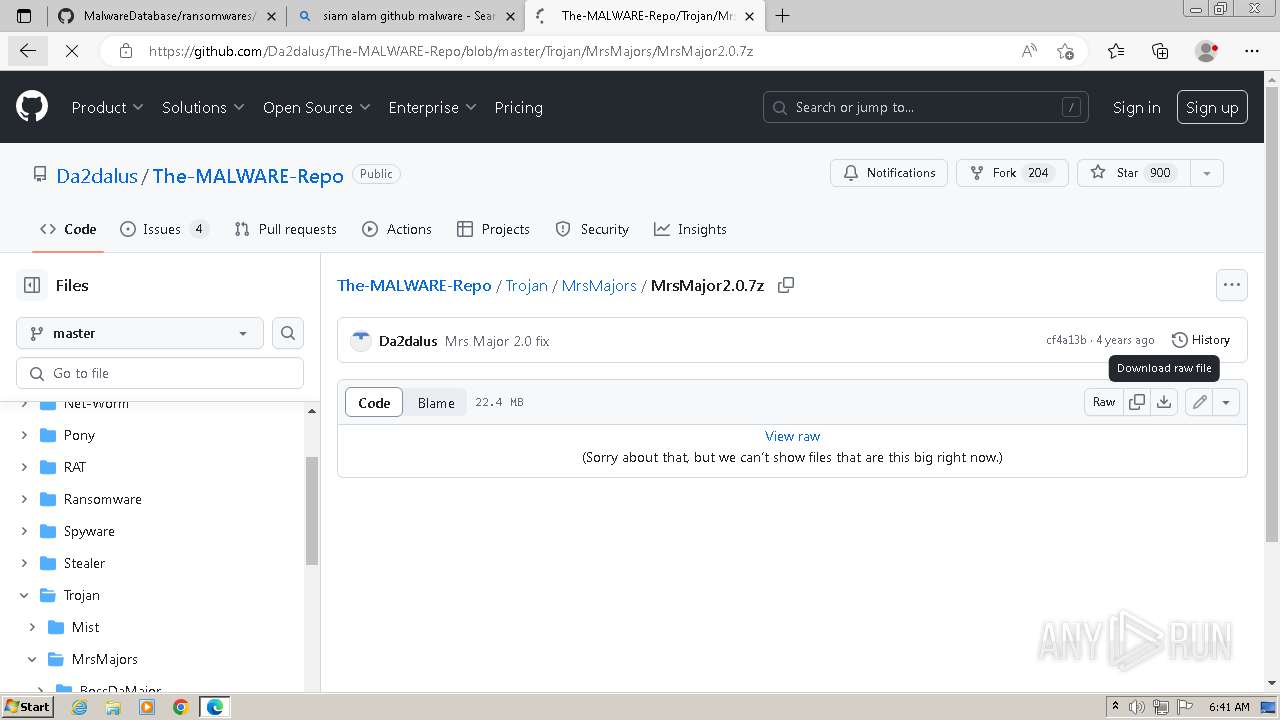Edit file pencil icon

[1199, 402]
